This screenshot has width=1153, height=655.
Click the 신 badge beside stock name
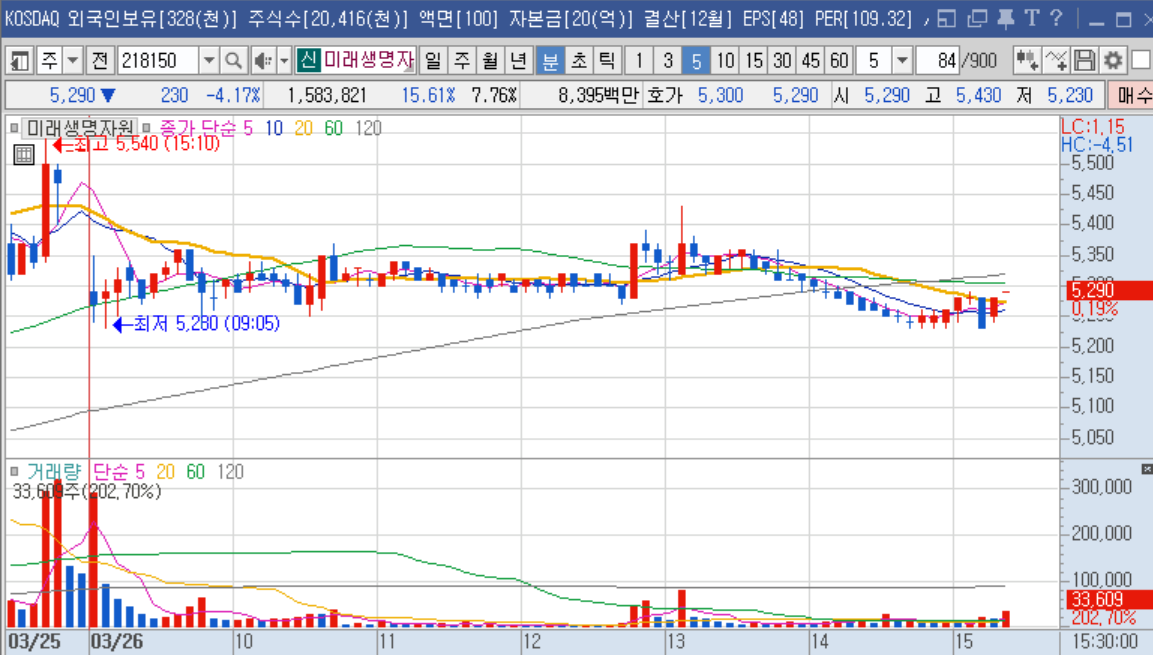click(x=308, y=60)
